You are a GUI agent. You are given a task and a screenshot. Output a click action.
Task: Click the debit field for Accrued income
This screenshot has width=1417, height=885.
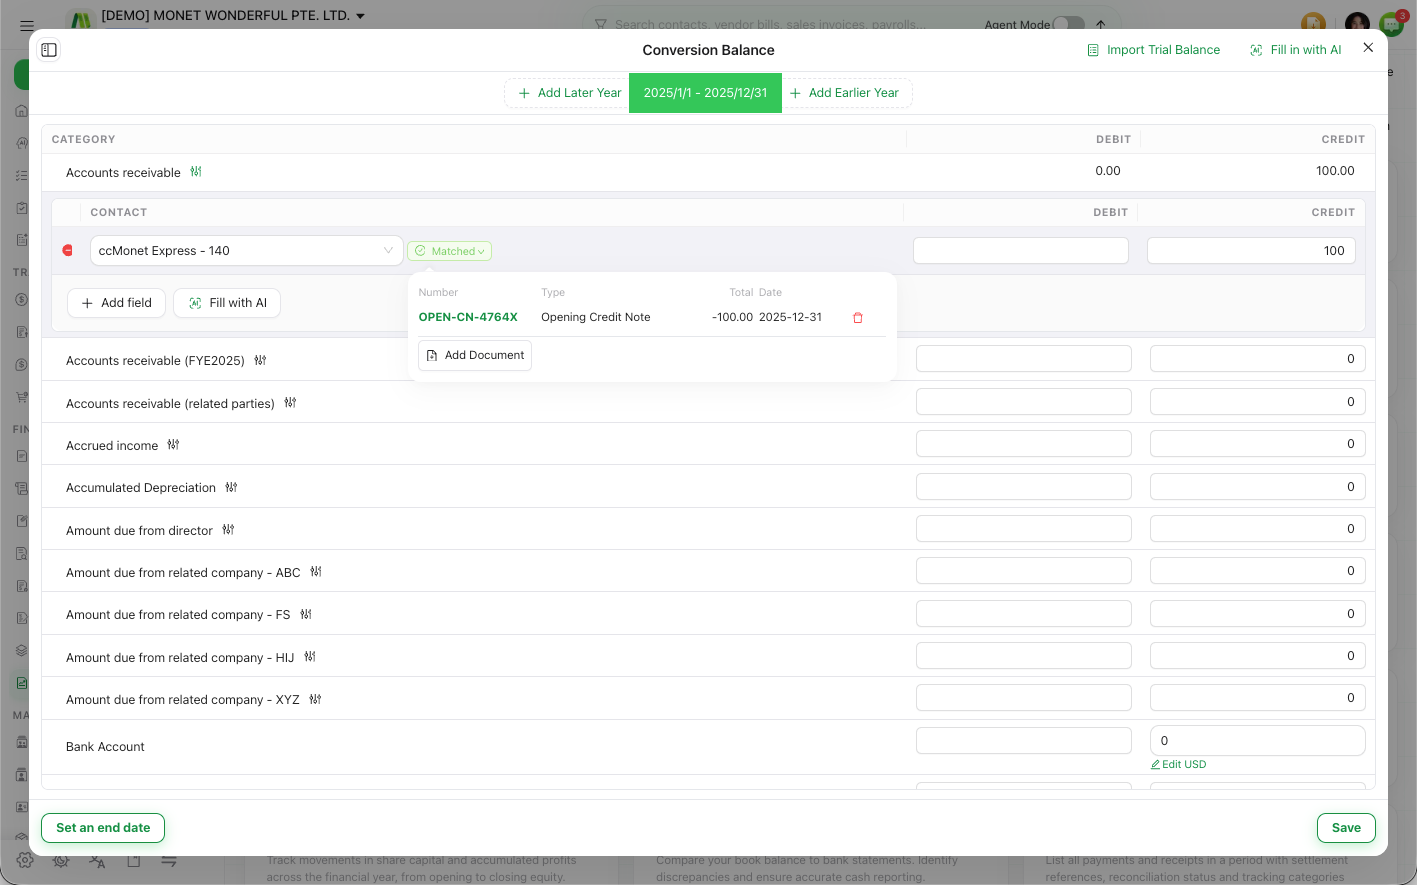point(1024,444)
